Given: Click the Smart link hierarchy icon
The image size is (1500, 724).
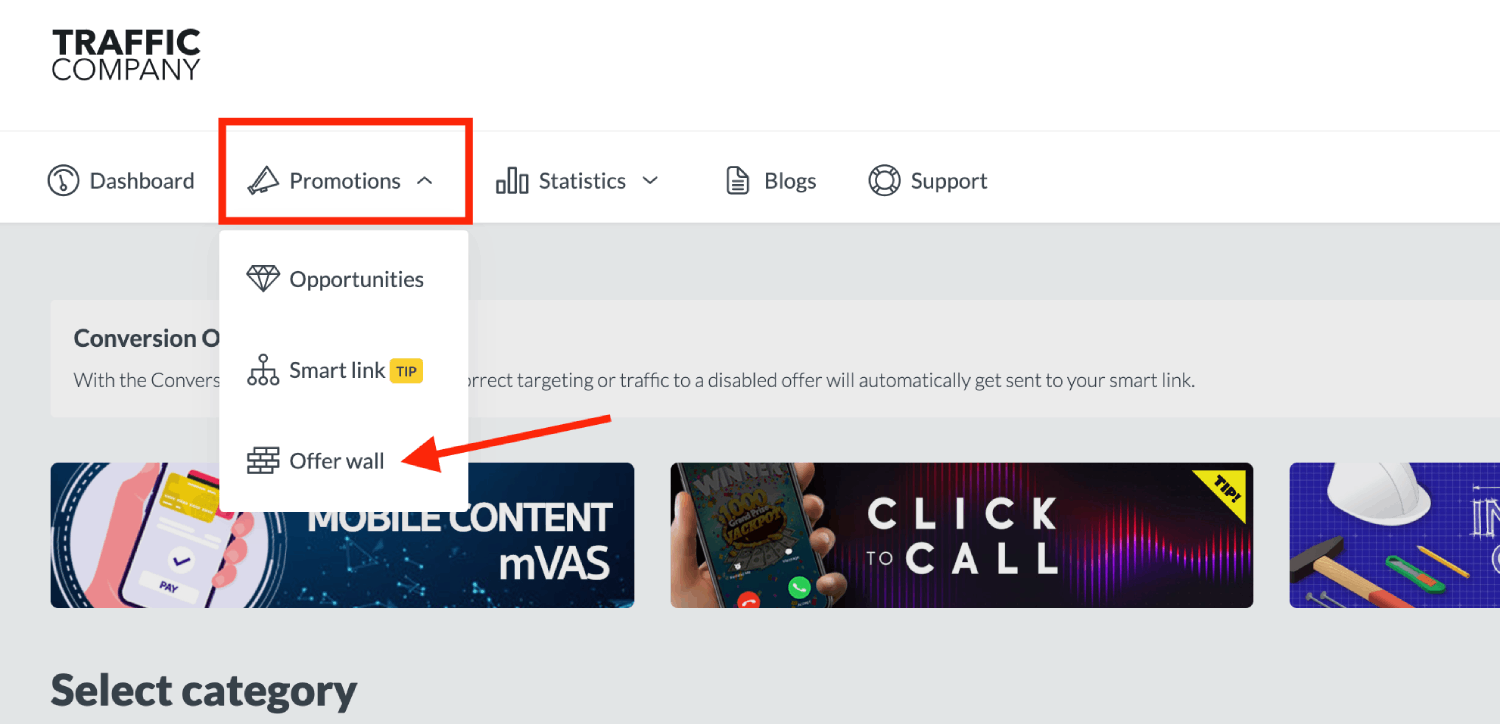Looking at the screenshot, I should point(263,370).
